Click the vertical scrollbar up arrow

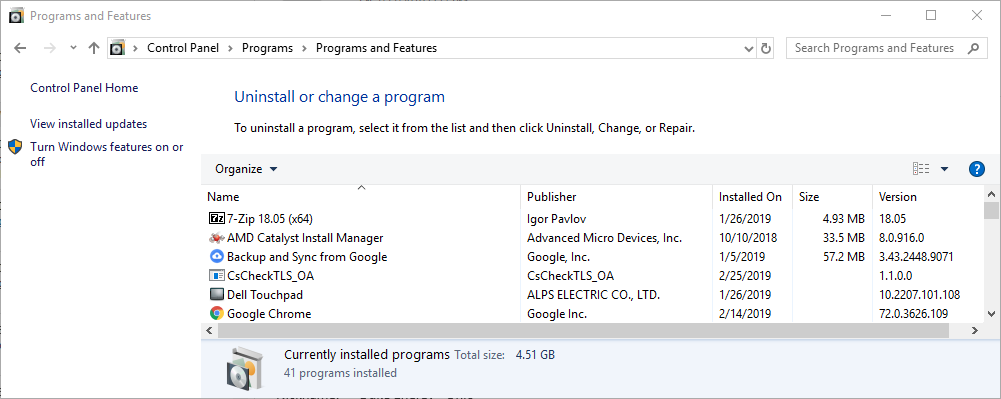pyautogui.click(x=991, y=193)
